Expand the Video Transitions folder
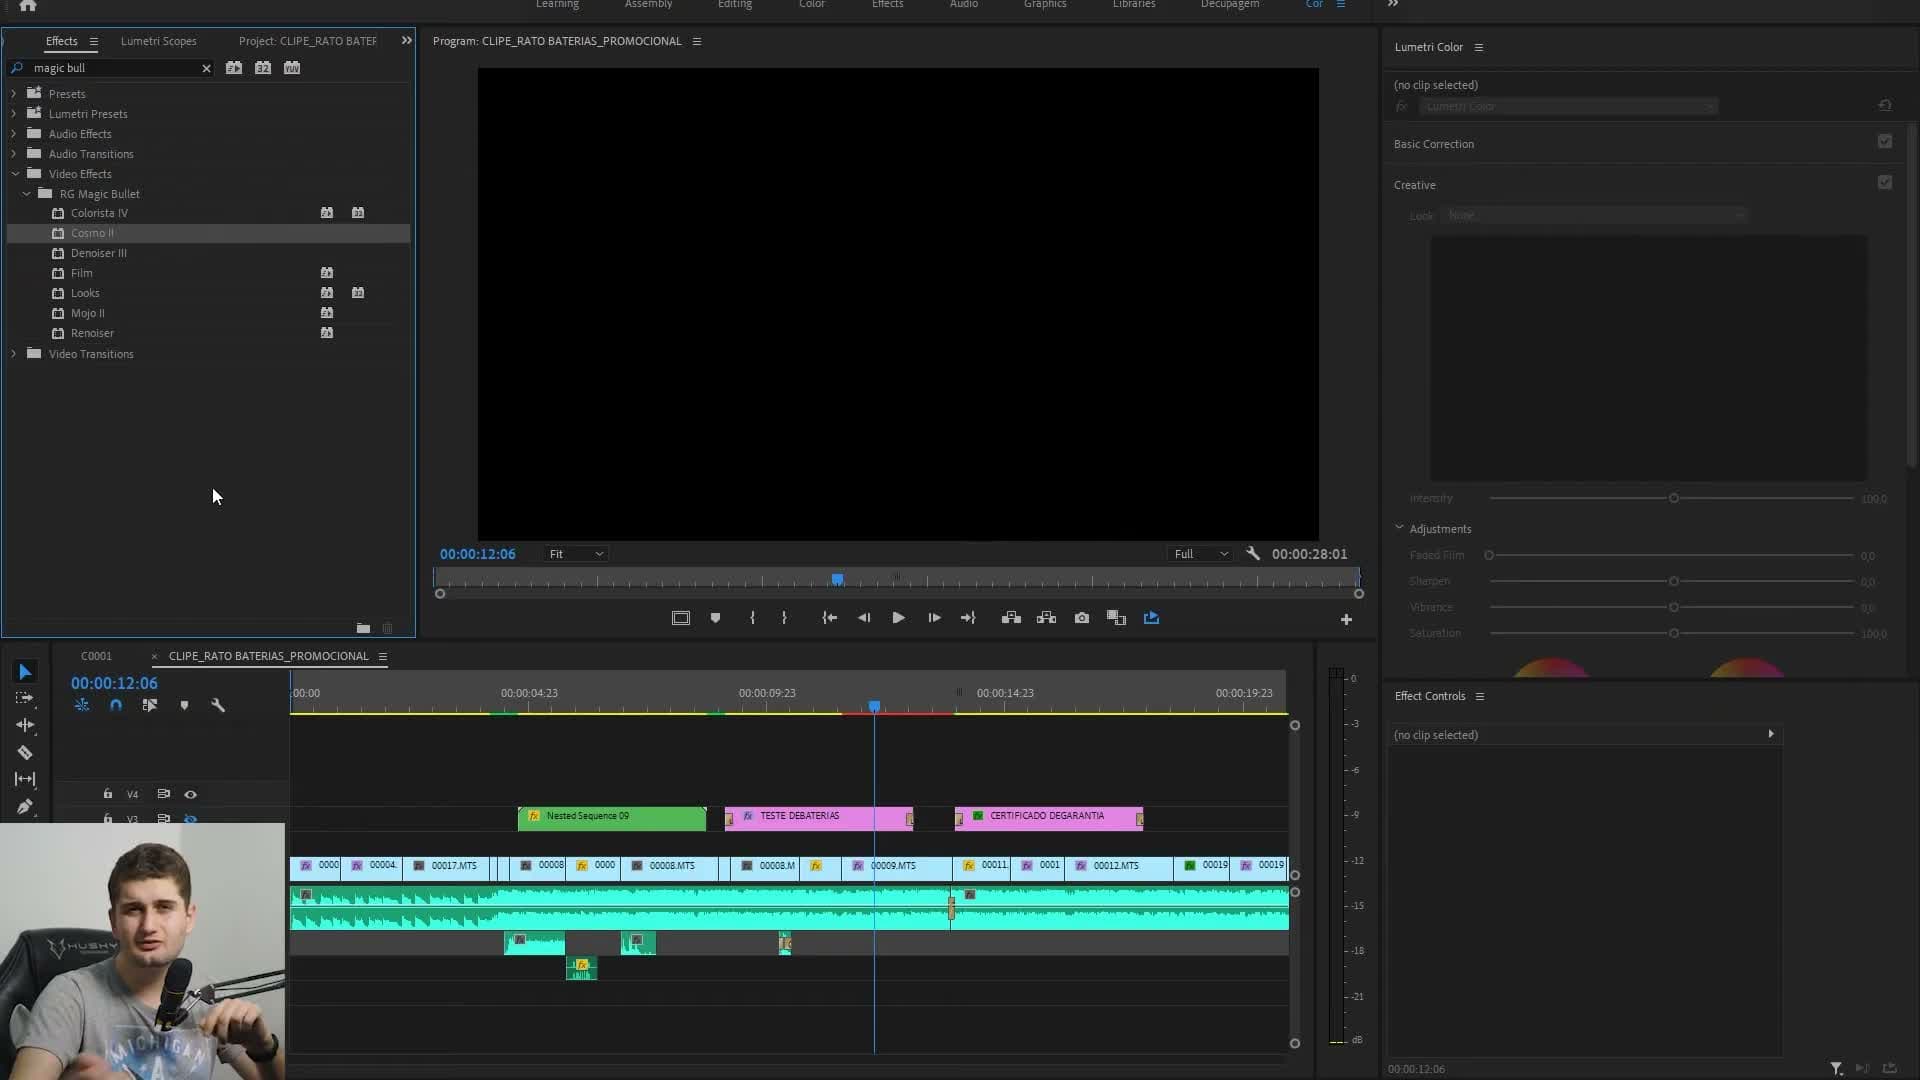This screenshot has width=1920, height=1080. pos(14,354)
